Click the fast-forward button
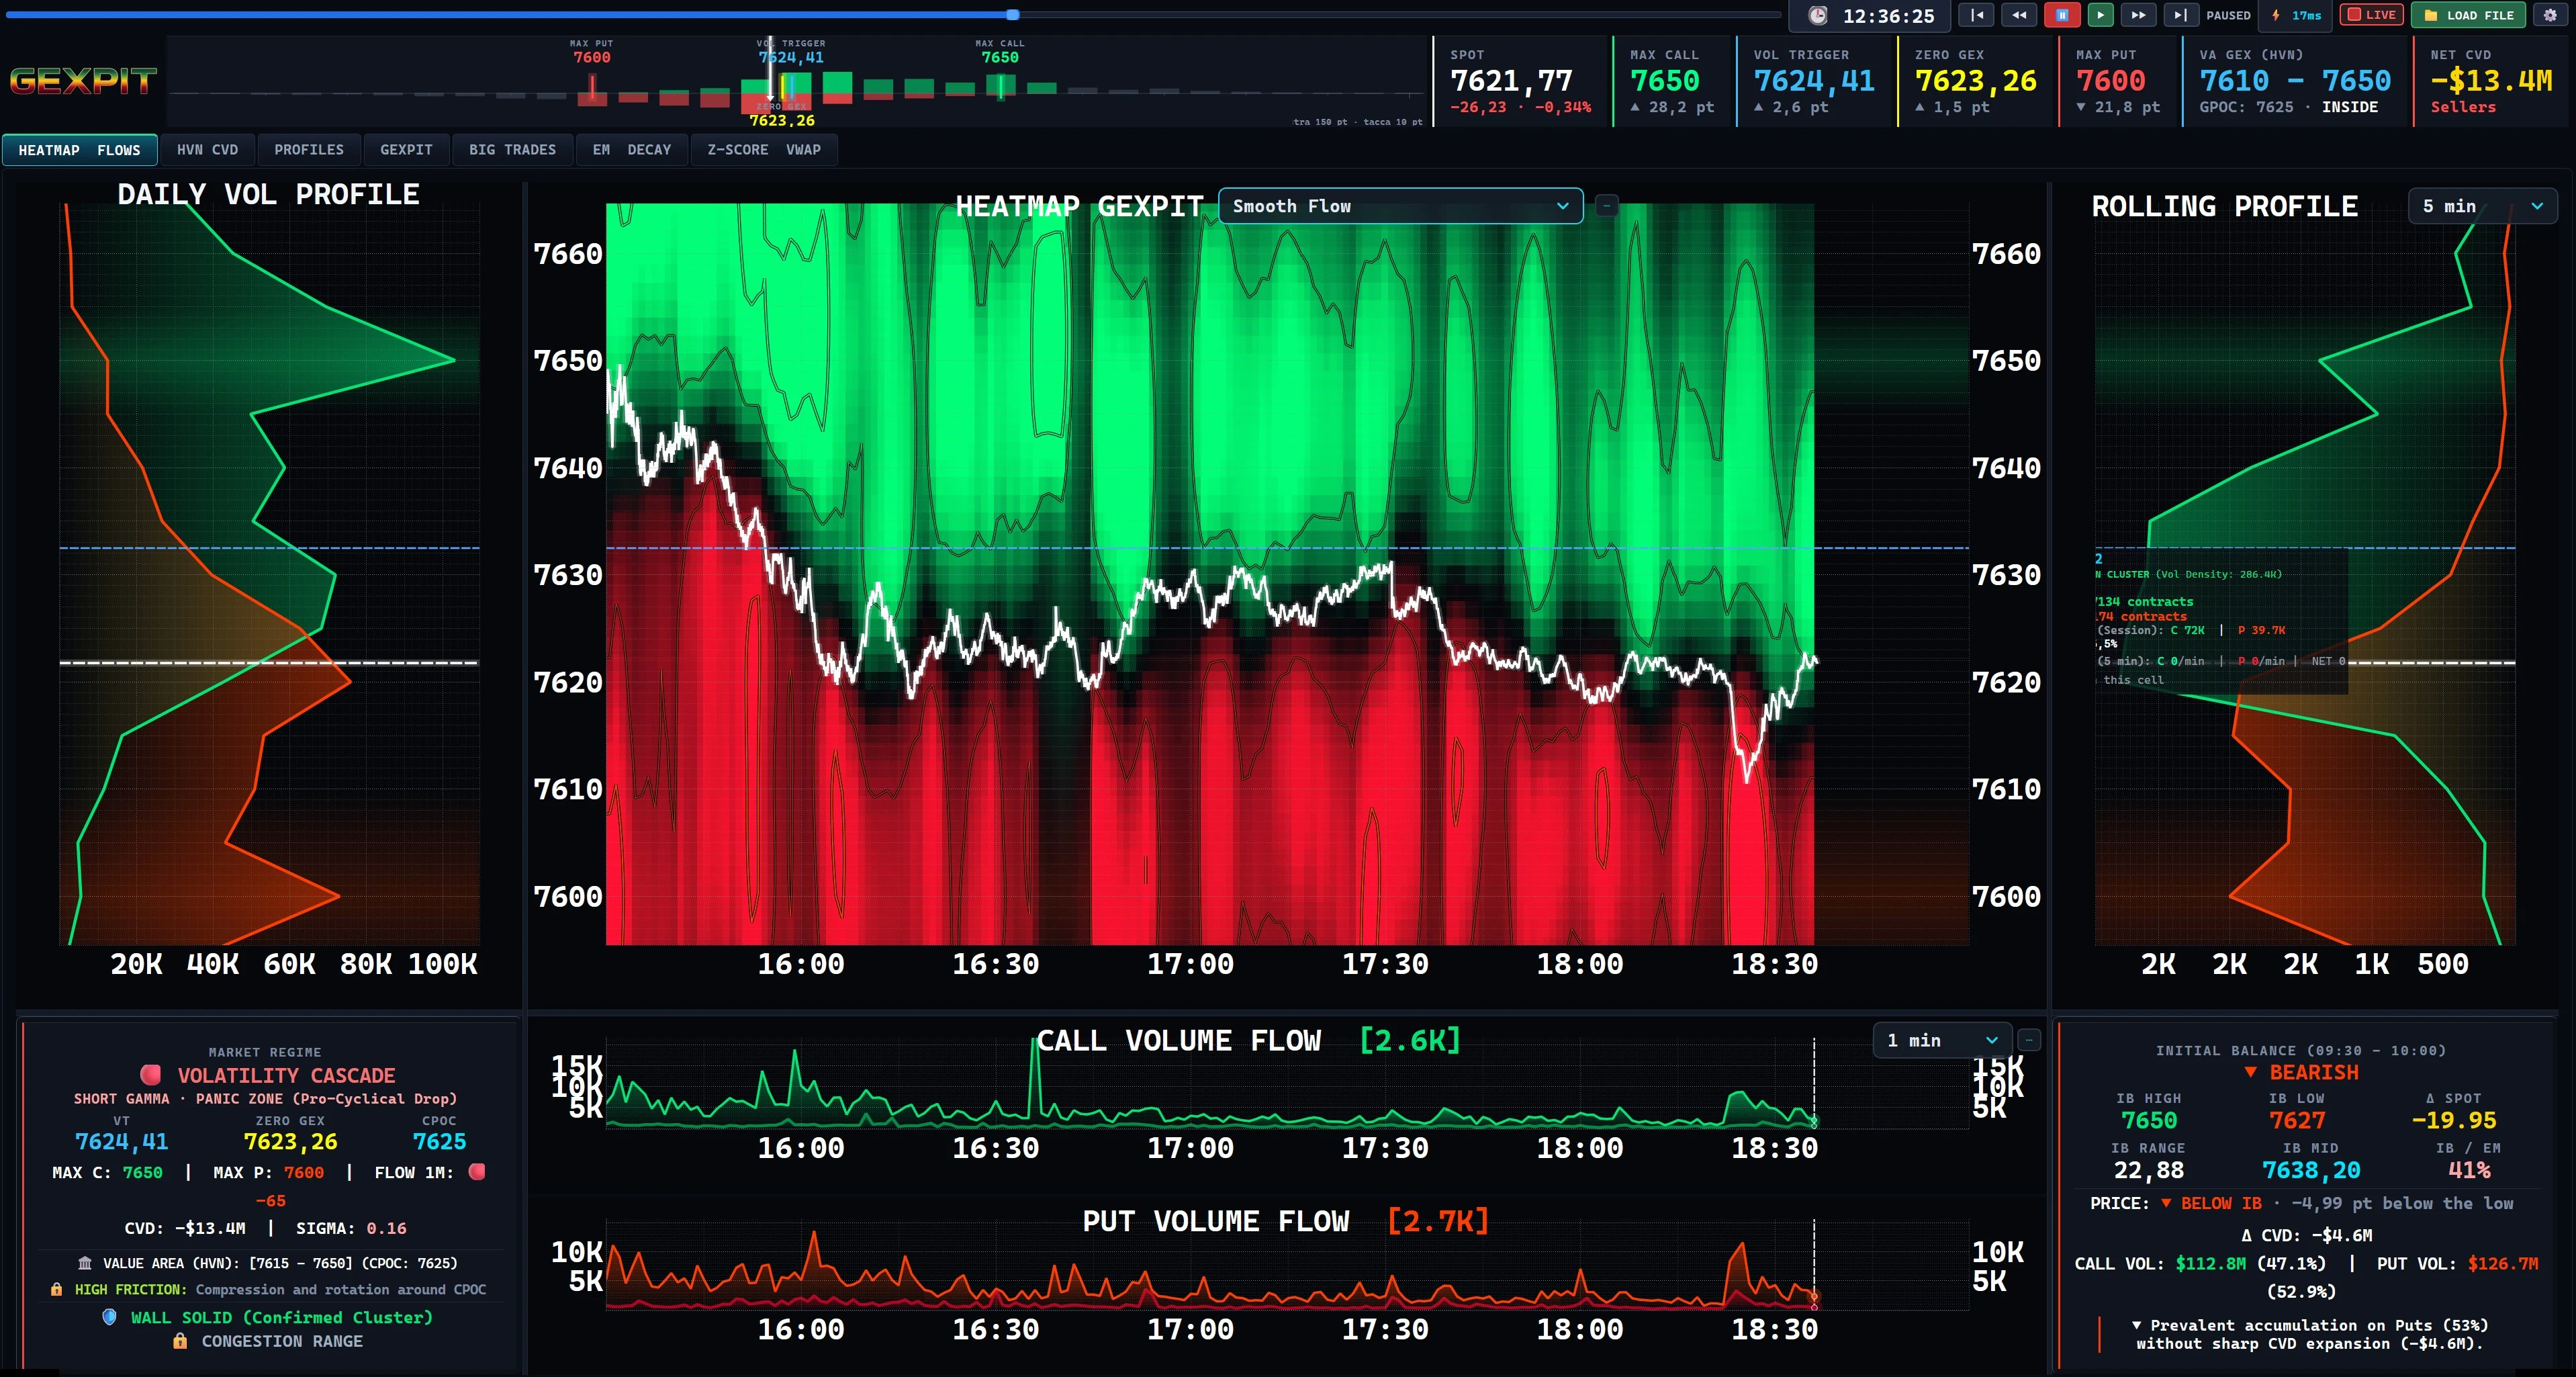The image size is (2576, 1377). coord(2138,15)
